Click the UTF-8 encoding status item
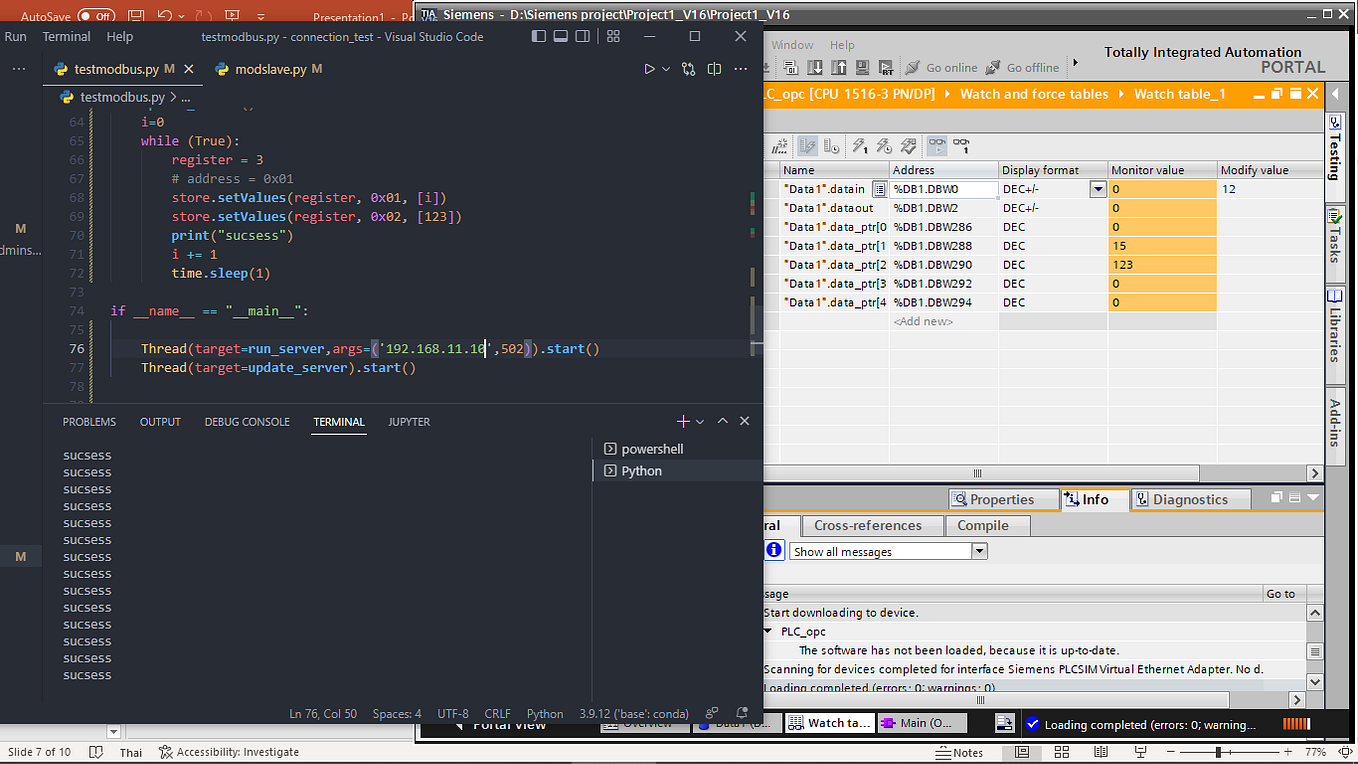 [452, 714]
